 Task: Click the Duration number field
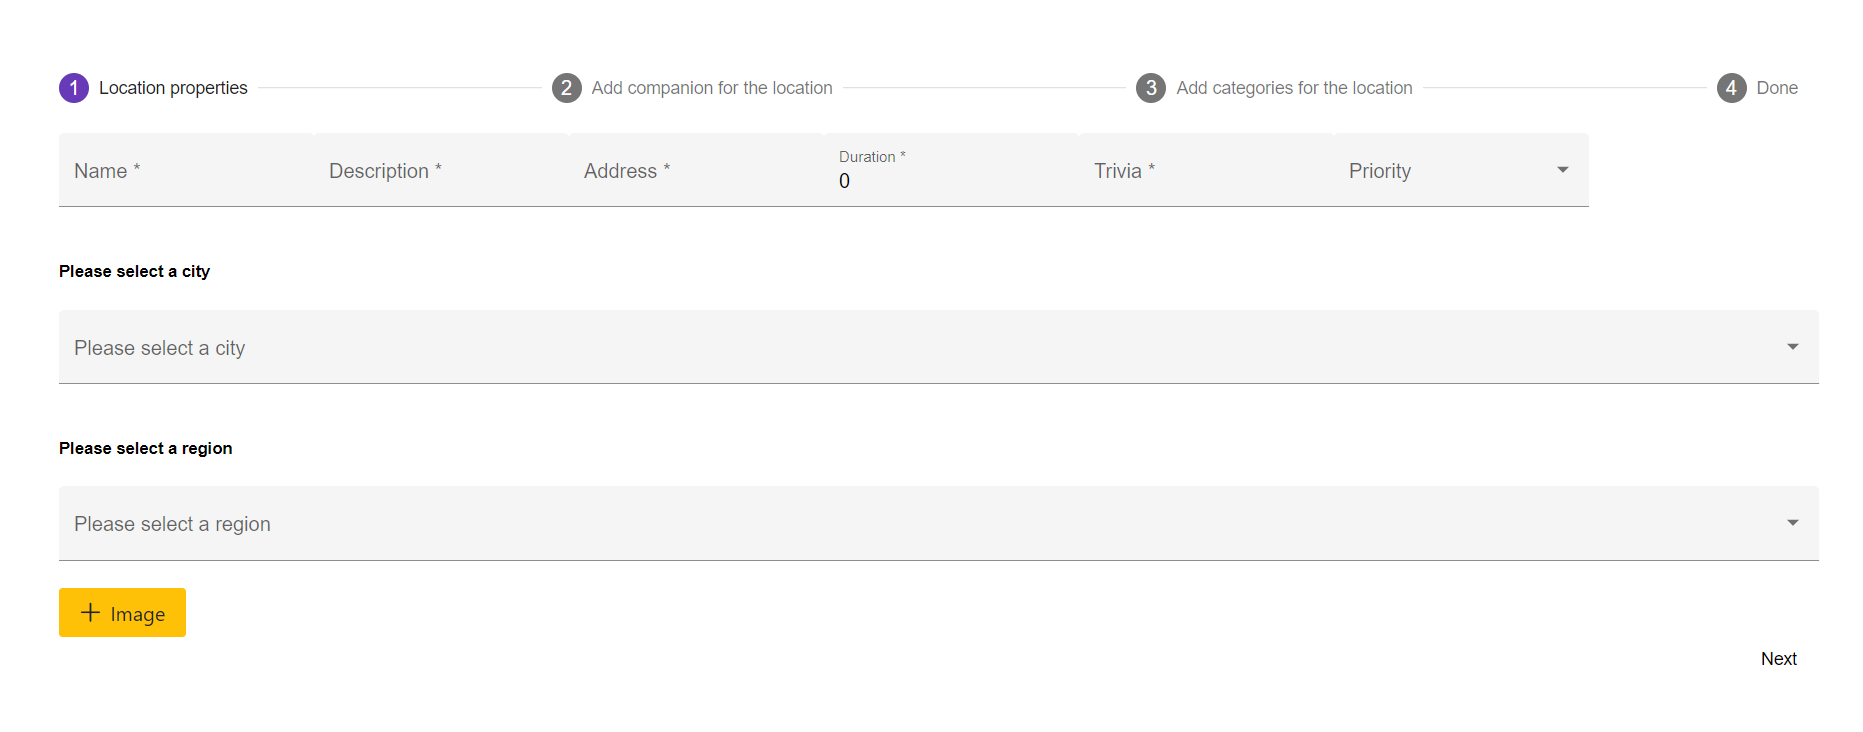point(950,181)
